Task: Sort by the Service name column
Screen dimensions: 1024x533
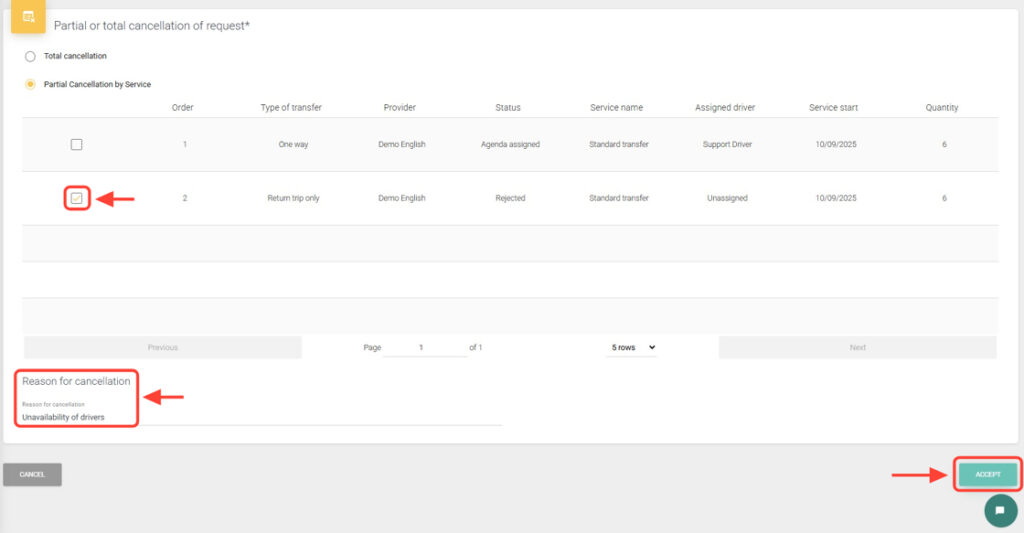Action: tap(617, 108)
